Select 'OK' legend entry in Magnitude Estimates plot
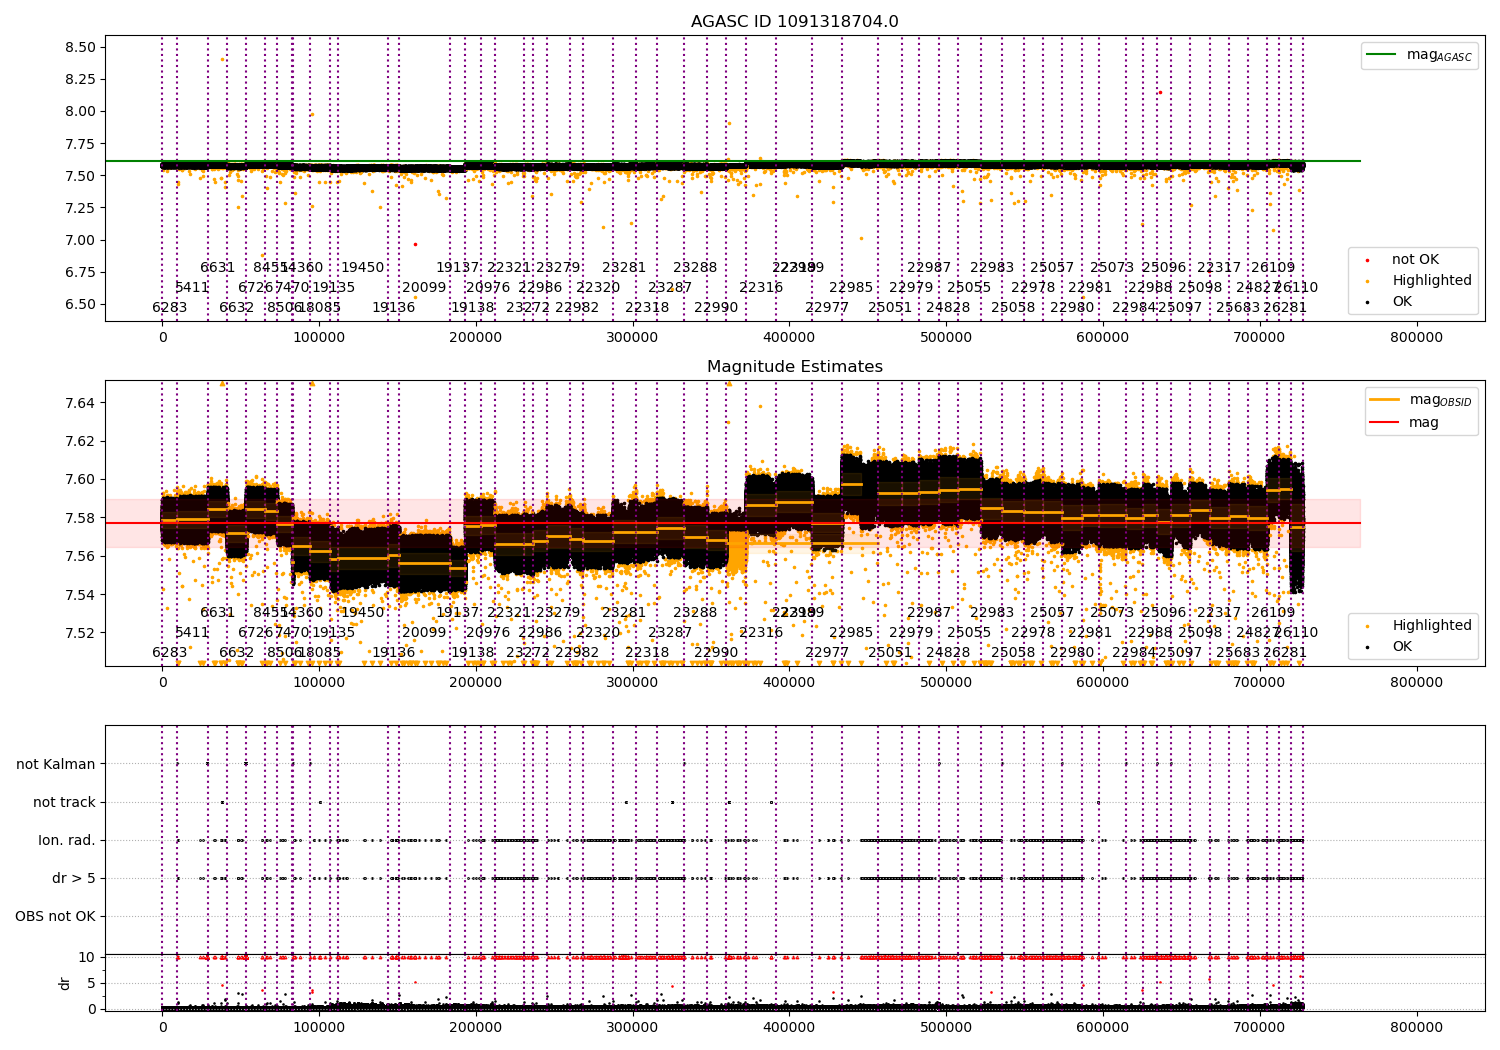The image size is (1500, 1050). pyautogui.click(x=1390, y=647)
